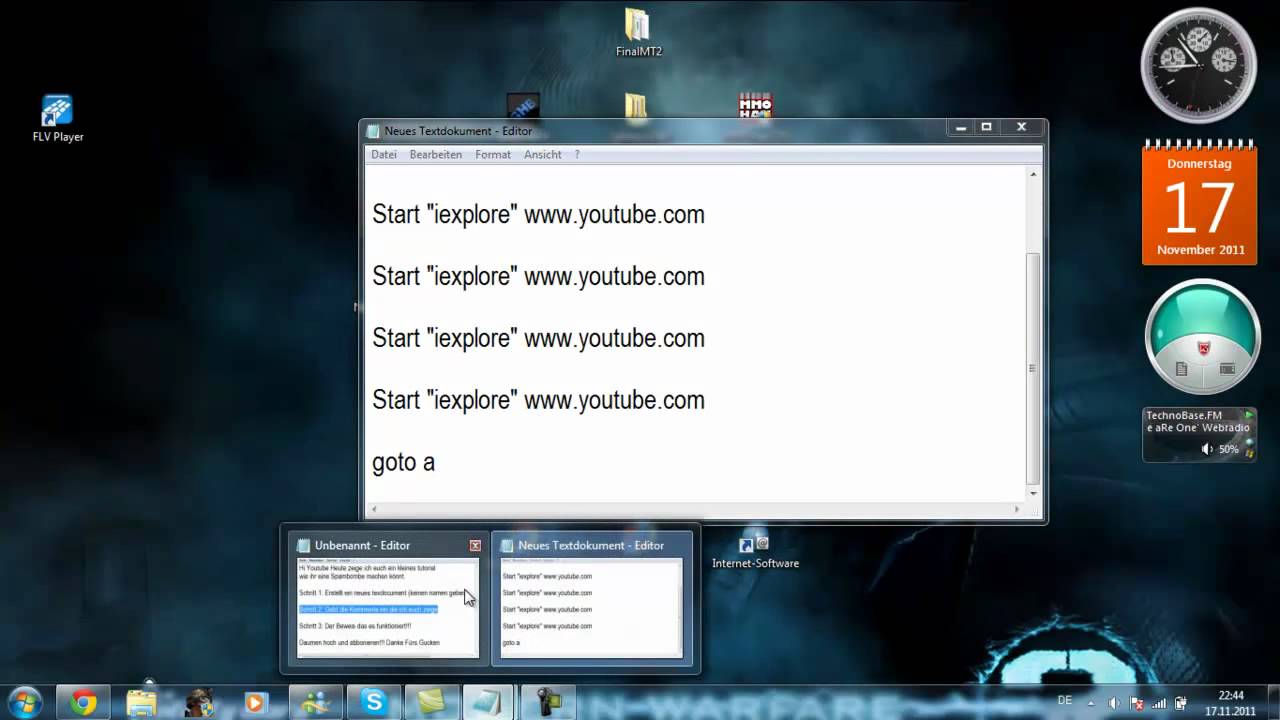Open the ? help menu
The width and height of the screenshot is (1280, 720).
coord(577,155)
